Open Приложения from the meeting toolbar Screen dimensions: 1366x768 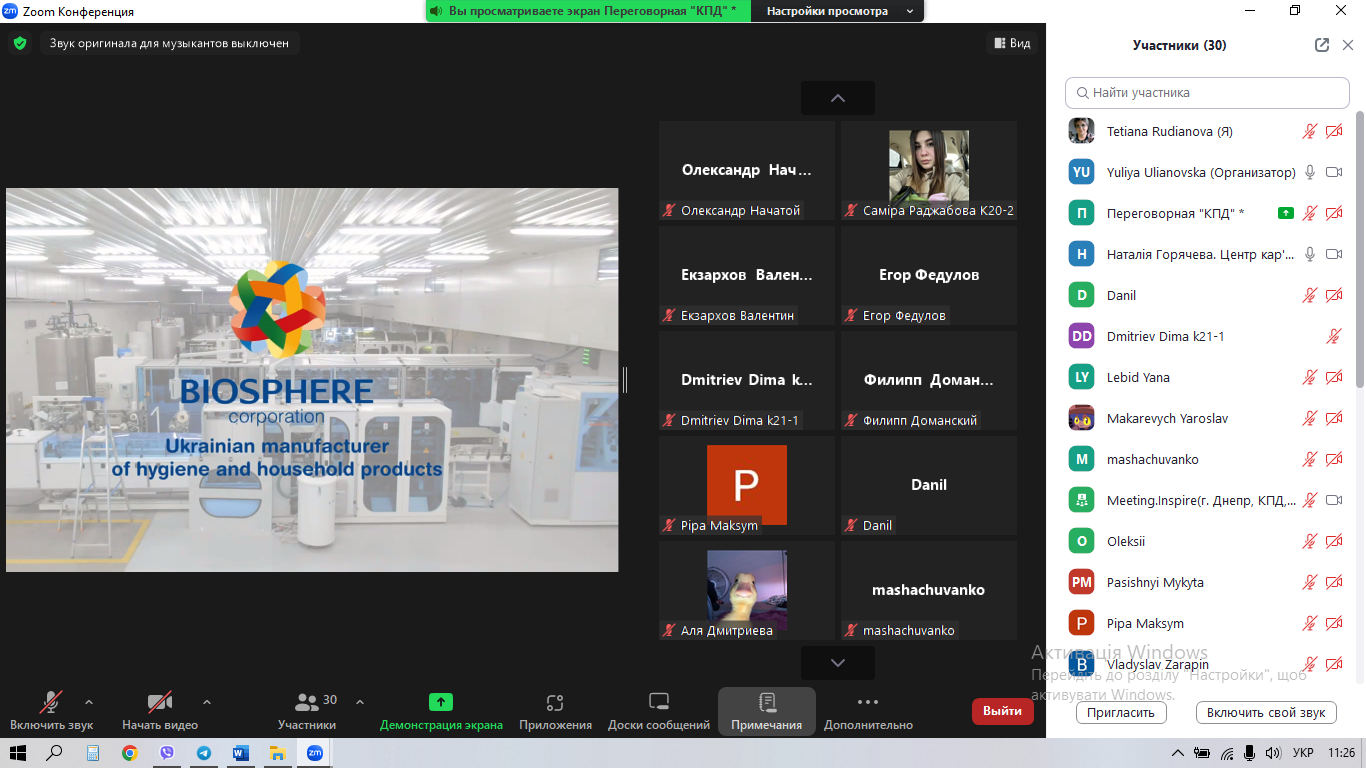click(x=555, y=710)
